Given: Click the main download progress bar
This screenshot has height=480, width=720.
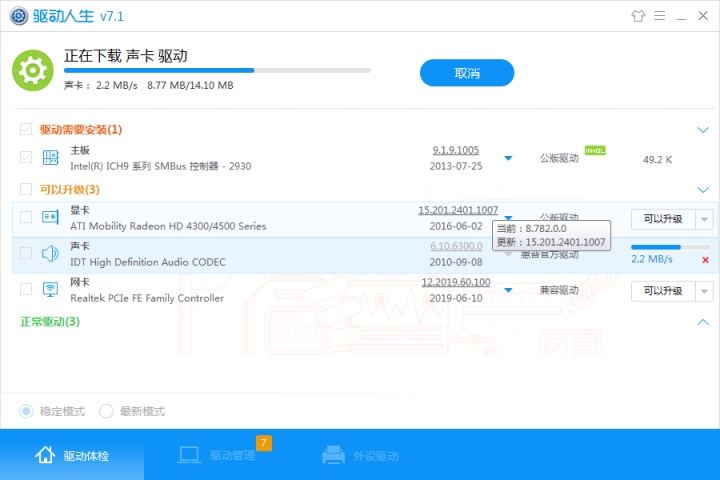Looking at the screenshot, I should click(217, 70).
